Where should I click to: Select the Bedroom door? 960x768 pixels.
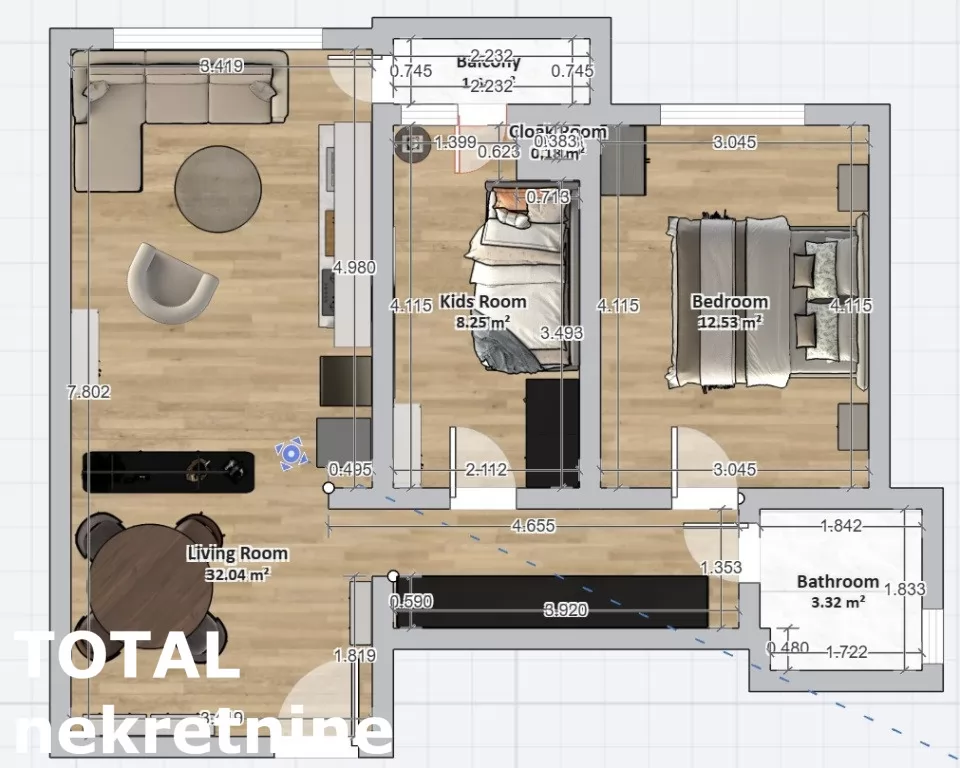point(704,468)
